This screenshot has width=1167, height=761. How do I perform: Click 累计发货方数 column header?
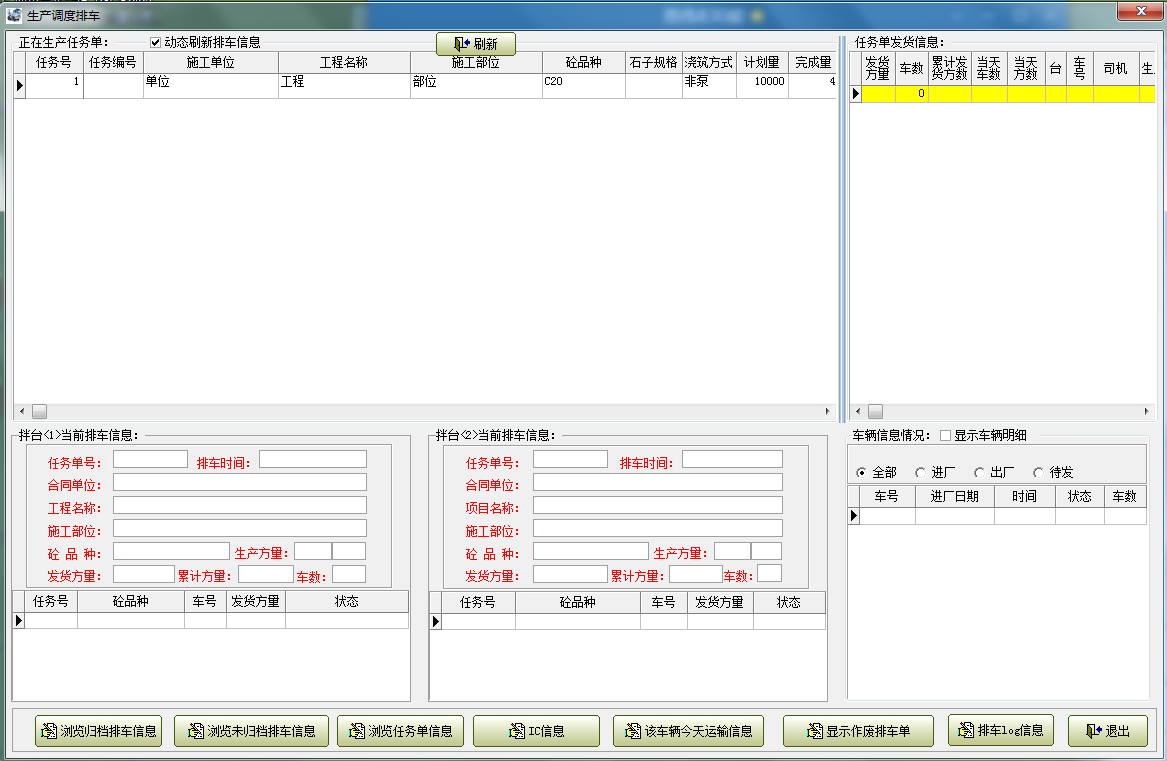949,69
